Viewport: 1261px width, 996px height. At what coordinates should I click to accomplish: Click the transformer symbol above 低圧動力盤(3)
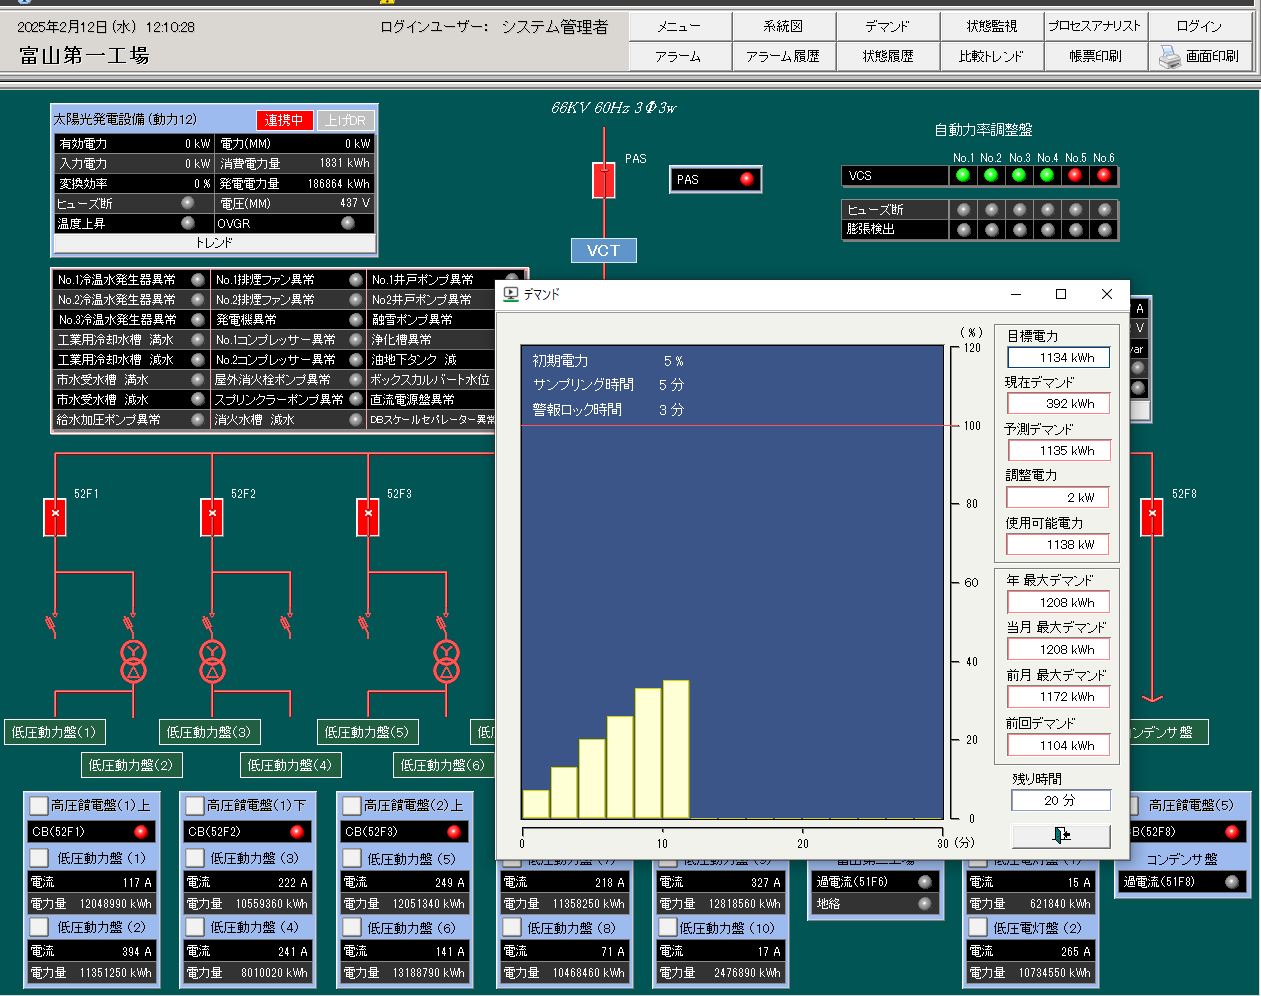point(212,662)
